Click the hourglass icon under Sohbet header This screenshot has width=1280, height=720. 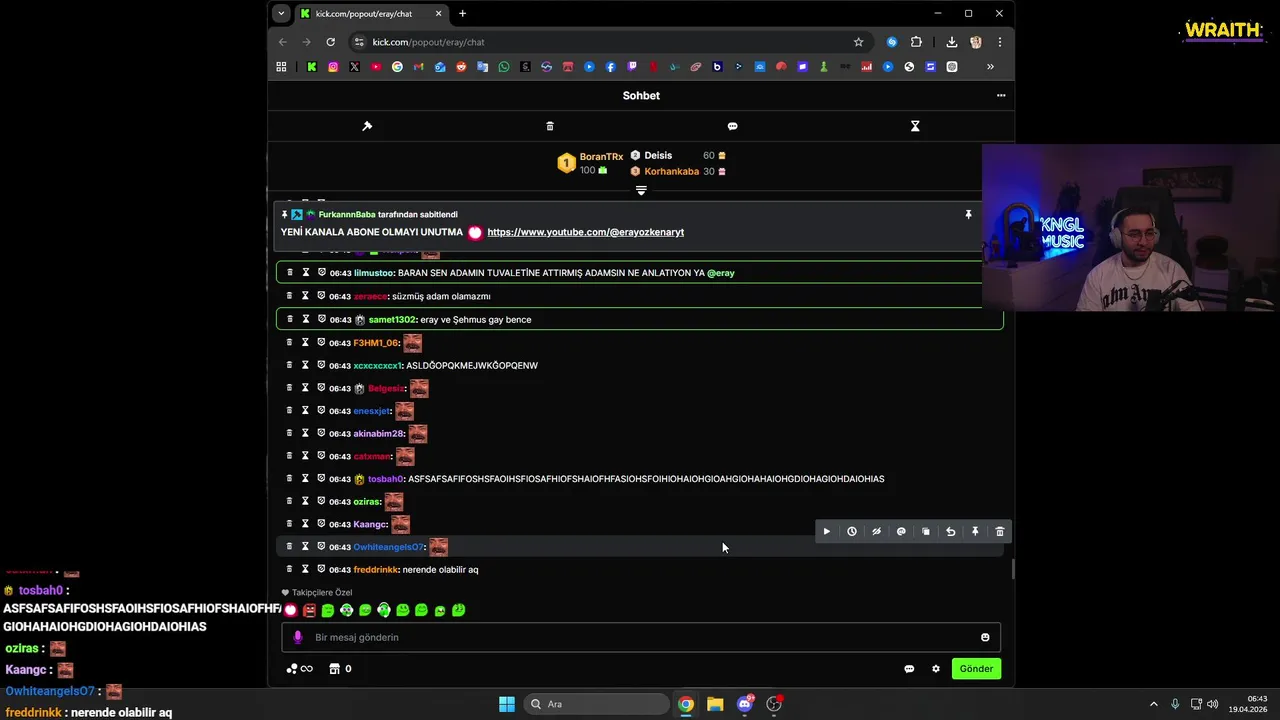[x=915, y=126]
